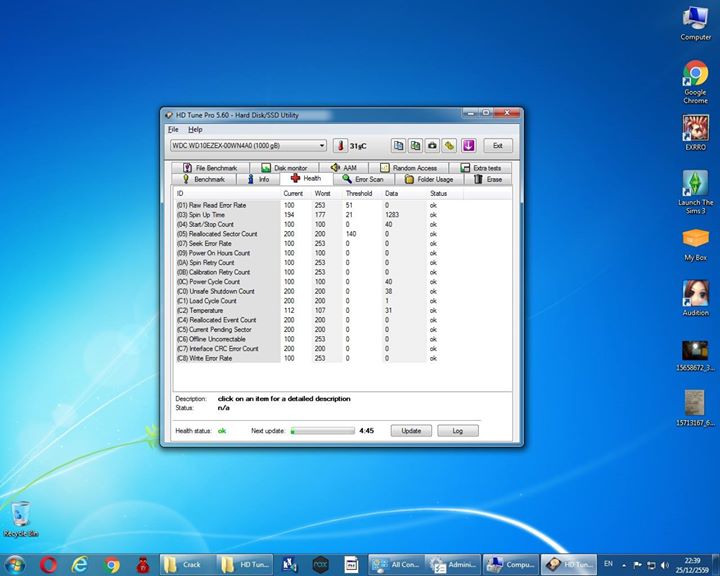This screenshot has height=576, width=720.
Task: Click the copy screenshot to clipboard icon
Action: coord(415,146)
